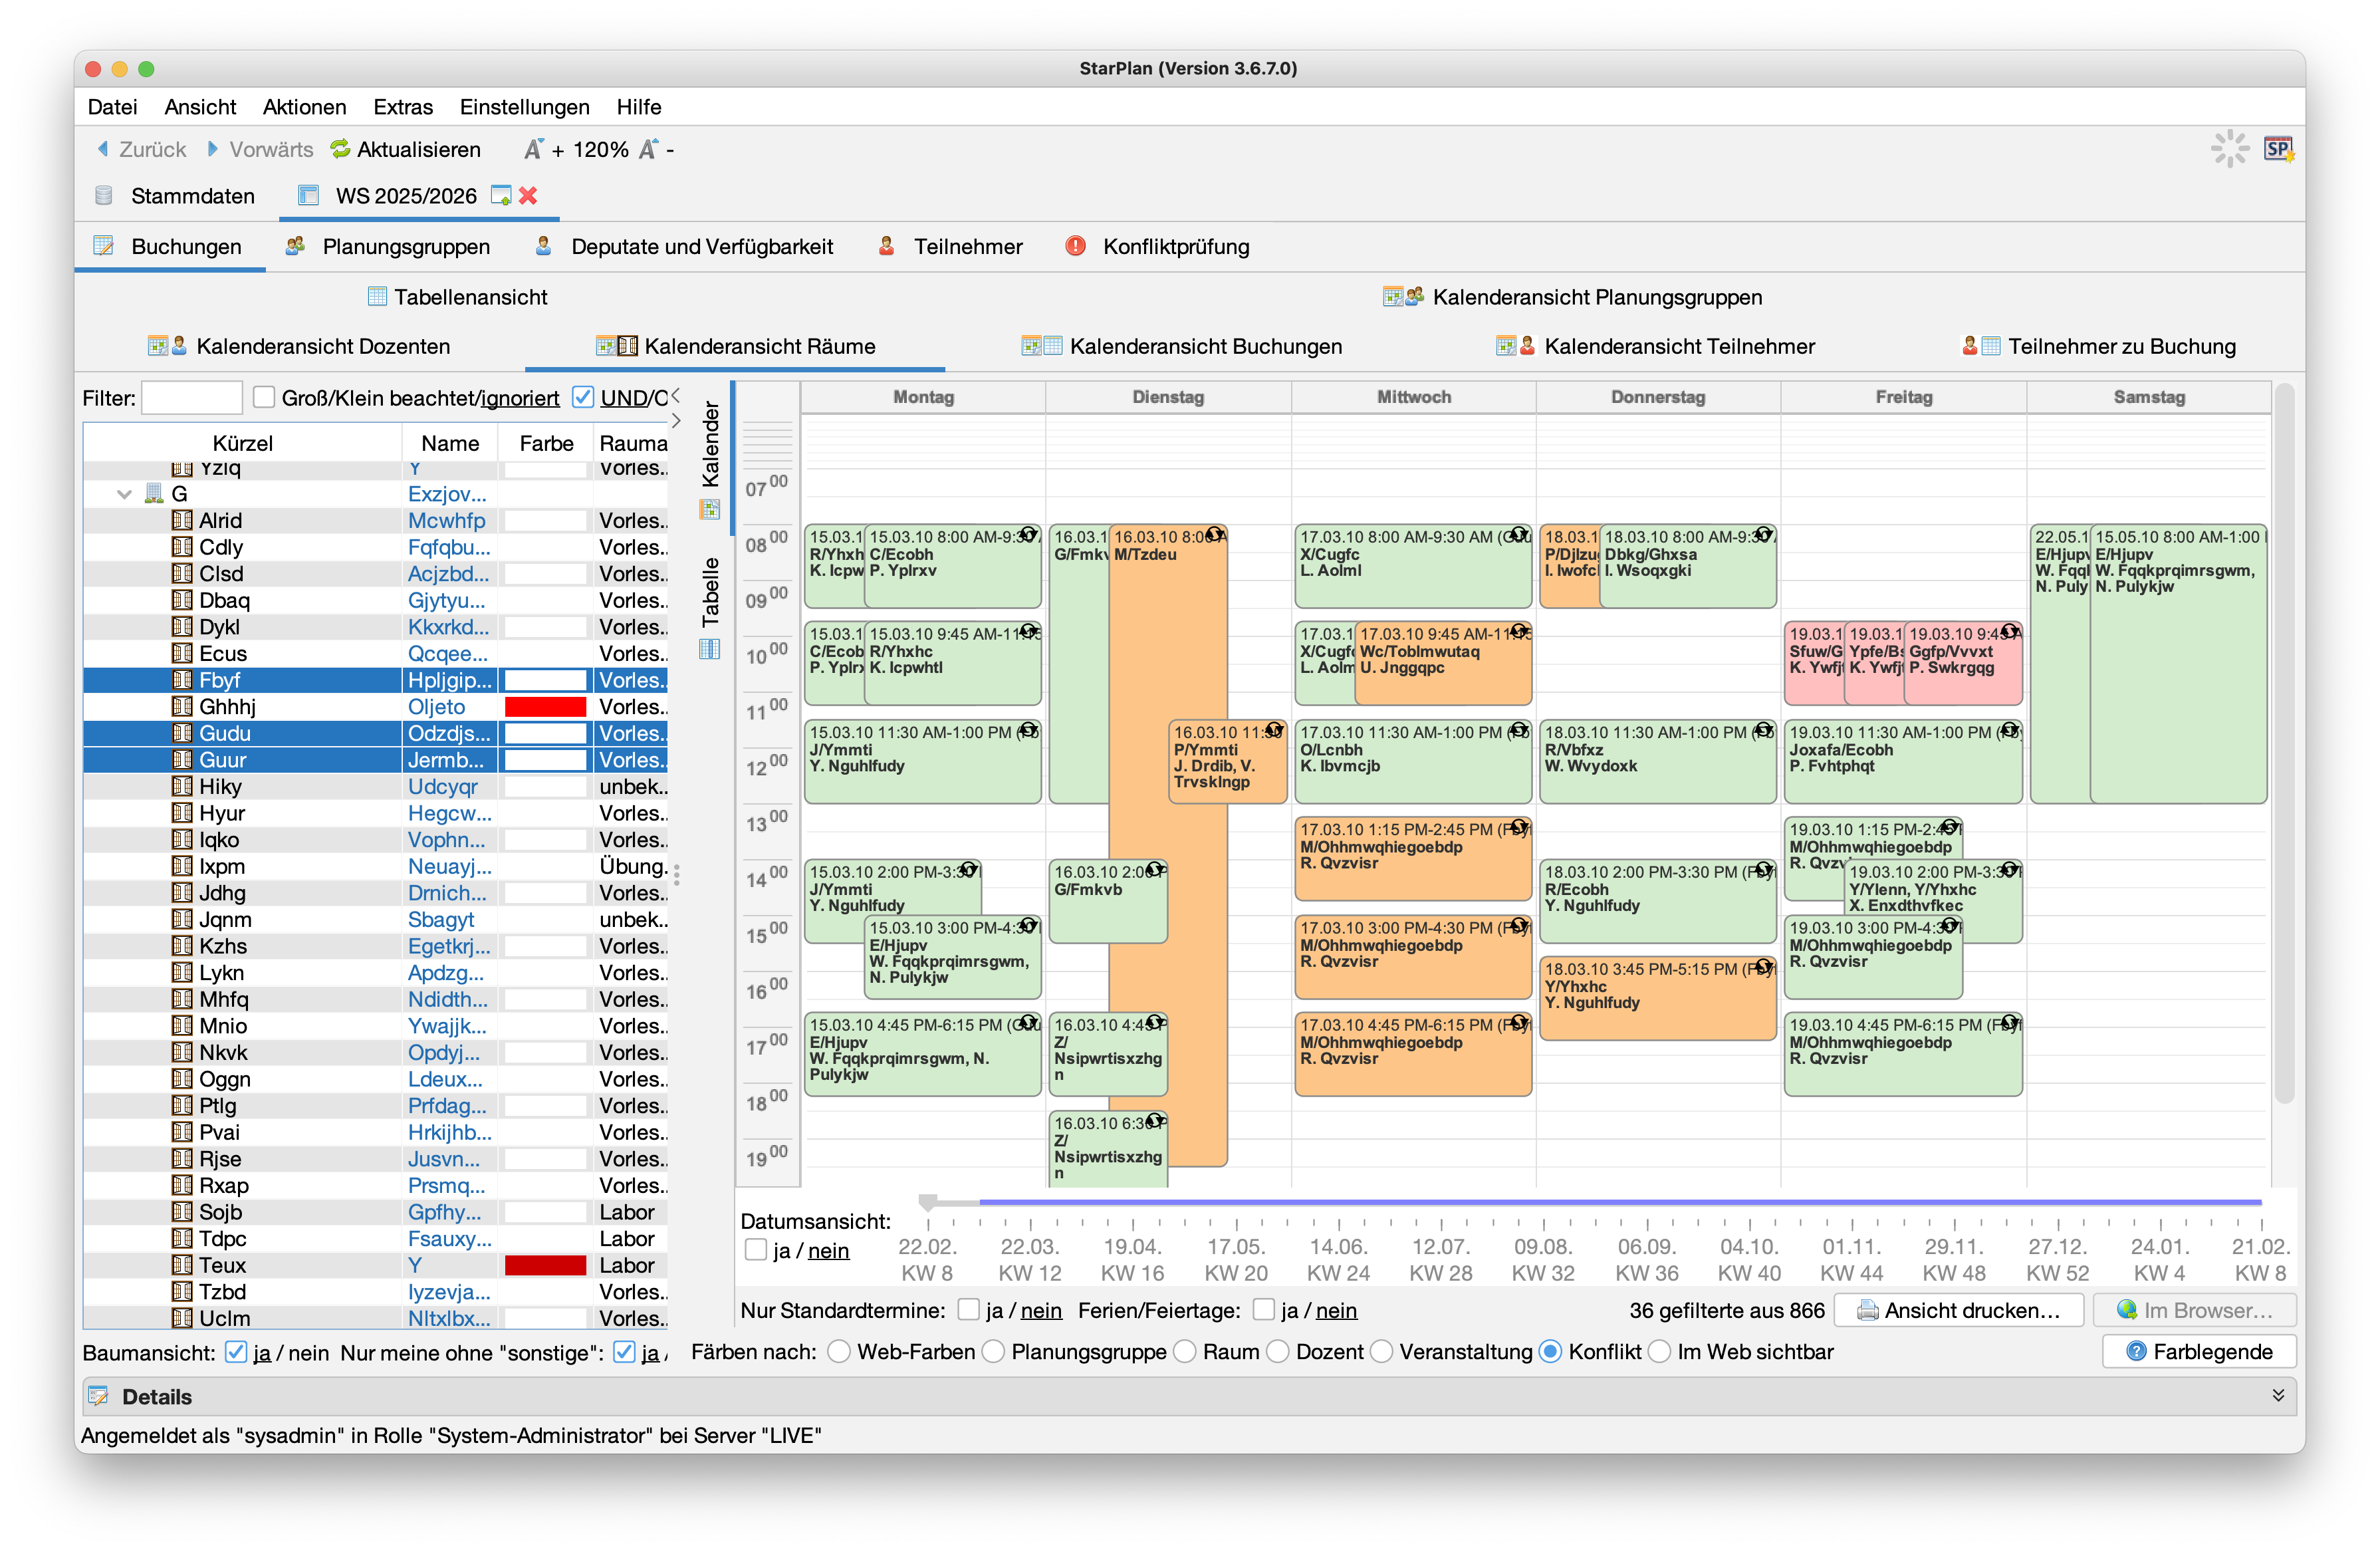The image size is (2380, 1552).
Task: Click the red color swatch for Ghhhj
Action: click(545, 707)
